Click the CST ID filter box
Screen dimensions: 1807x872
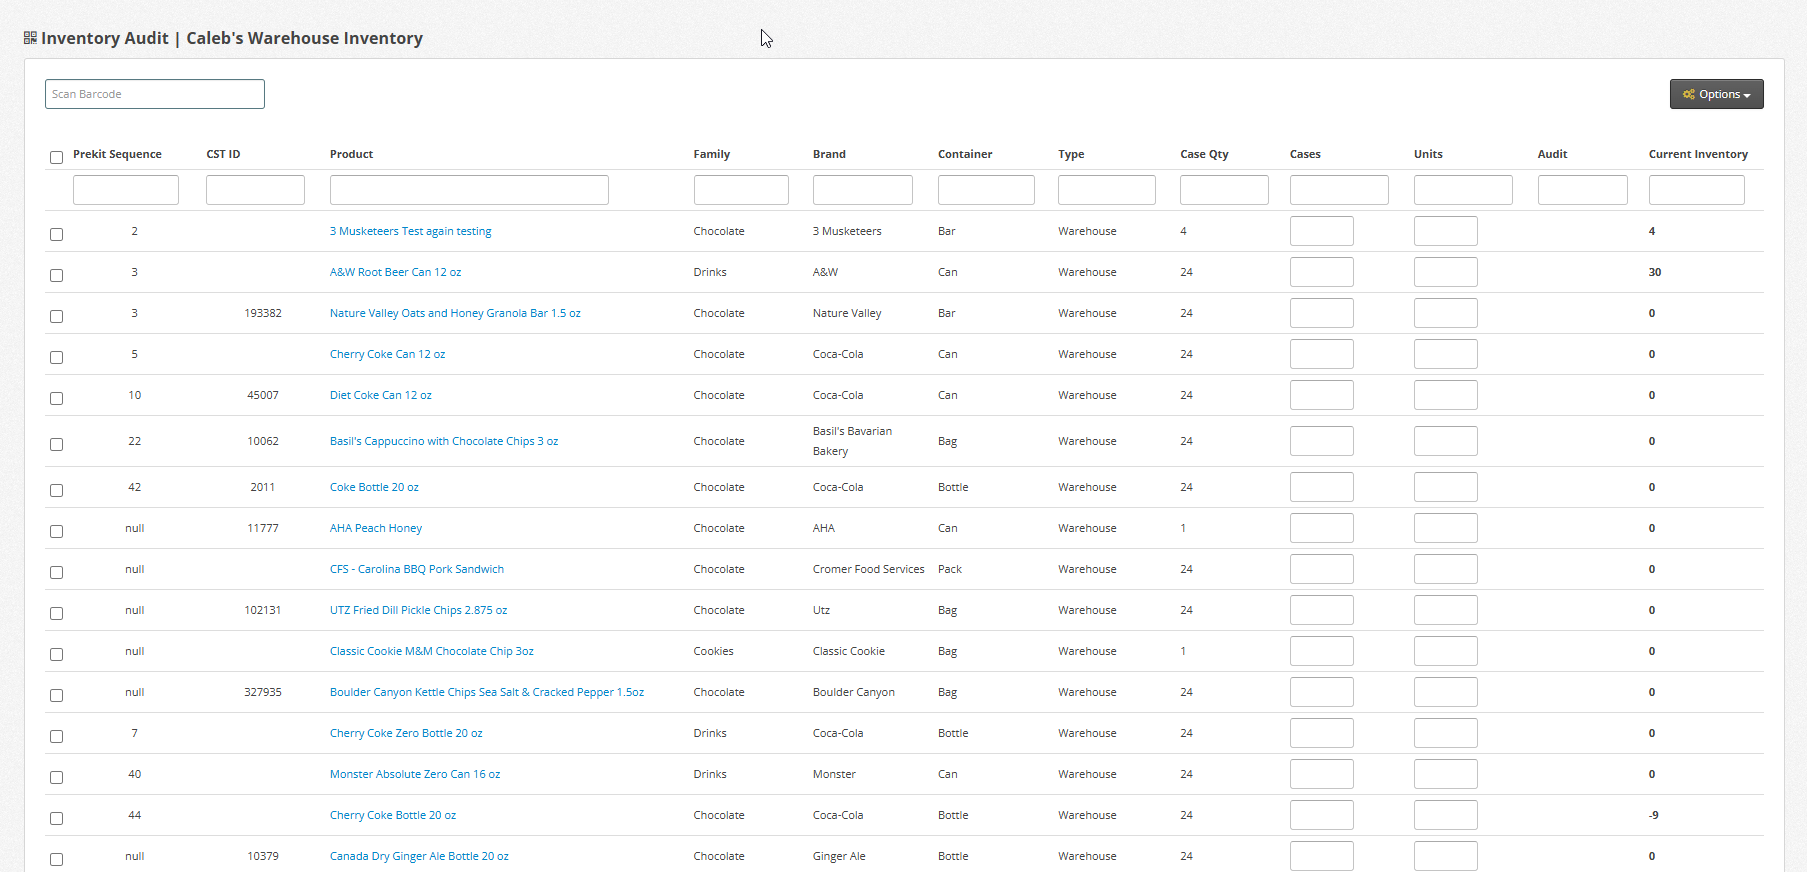click(255, 190)
